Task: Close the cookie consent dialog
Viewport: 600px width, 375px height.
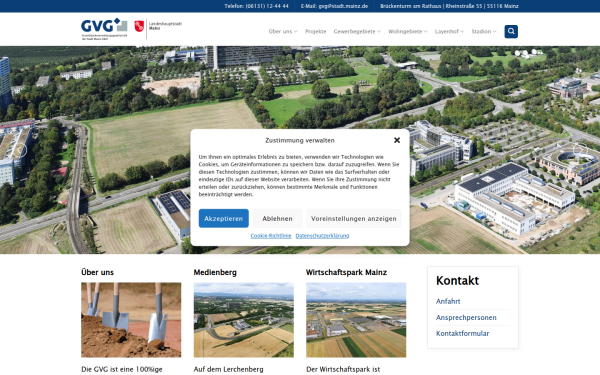Action: click(397, 140)
